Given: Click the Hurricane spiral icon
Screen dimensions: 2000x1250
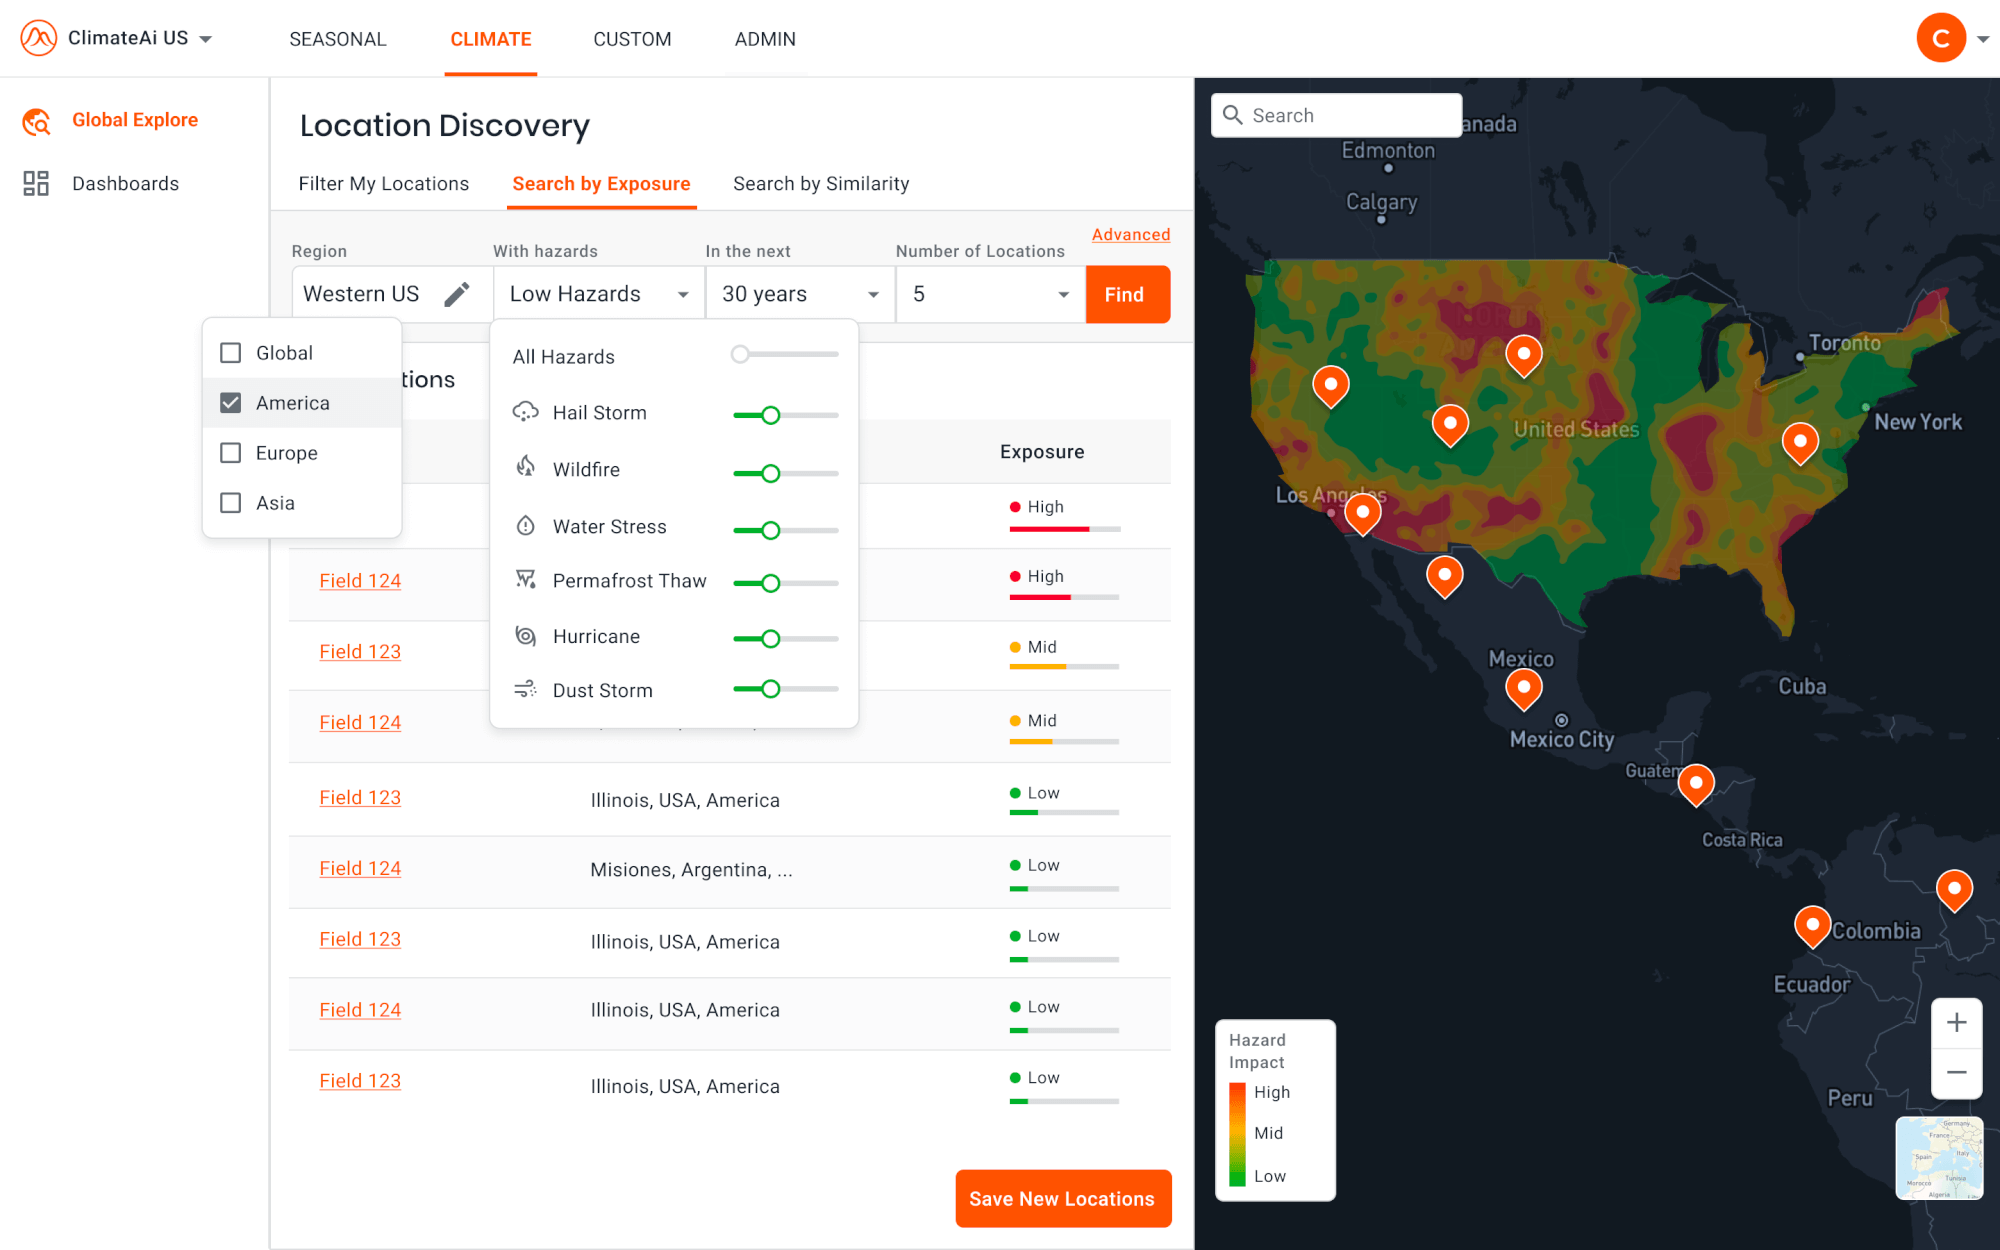Looking at the screenshot, I should click(525, 636).
